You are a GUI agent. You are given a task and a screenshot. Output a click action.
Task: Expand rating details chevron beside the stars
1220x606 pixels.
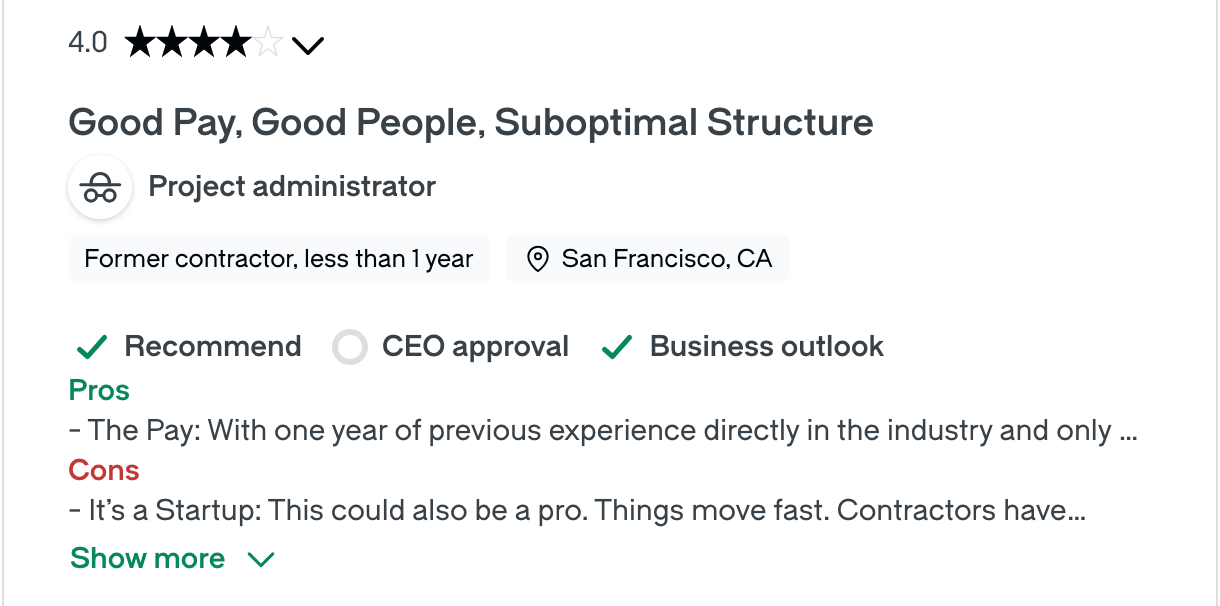coord(308,45)
